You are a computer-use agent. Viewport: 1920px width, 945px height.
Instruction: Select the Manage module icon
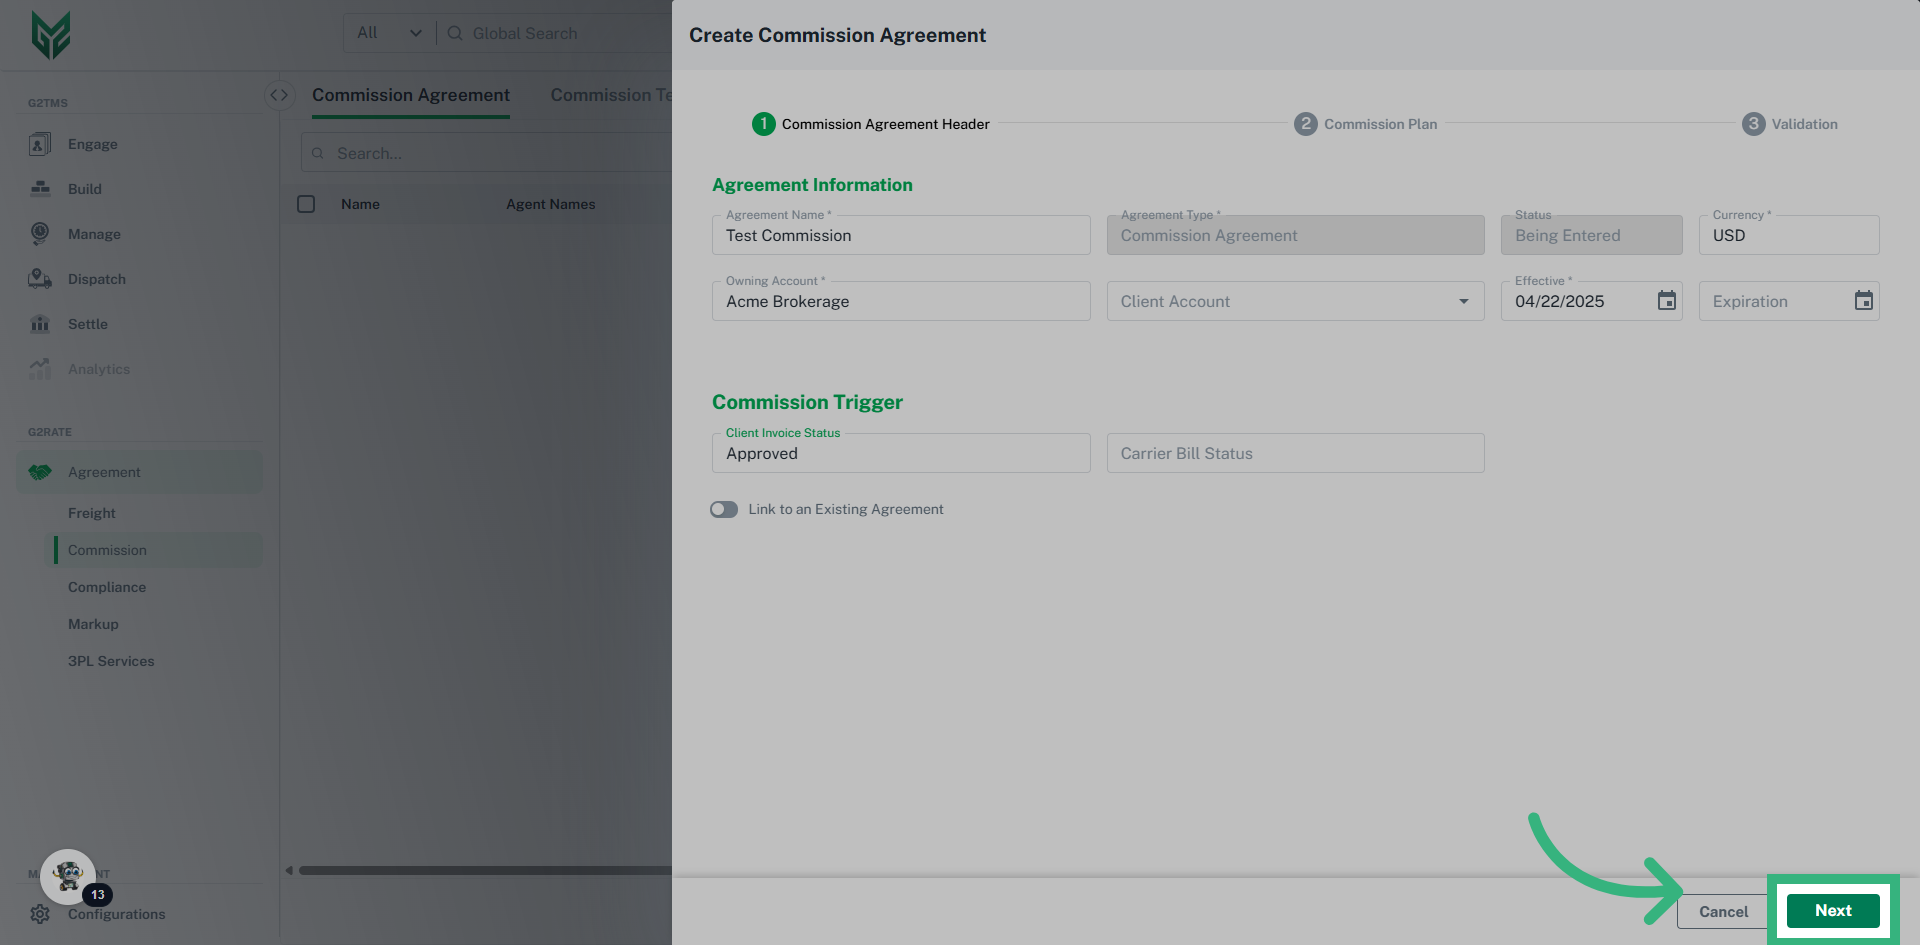click(40, 234)
